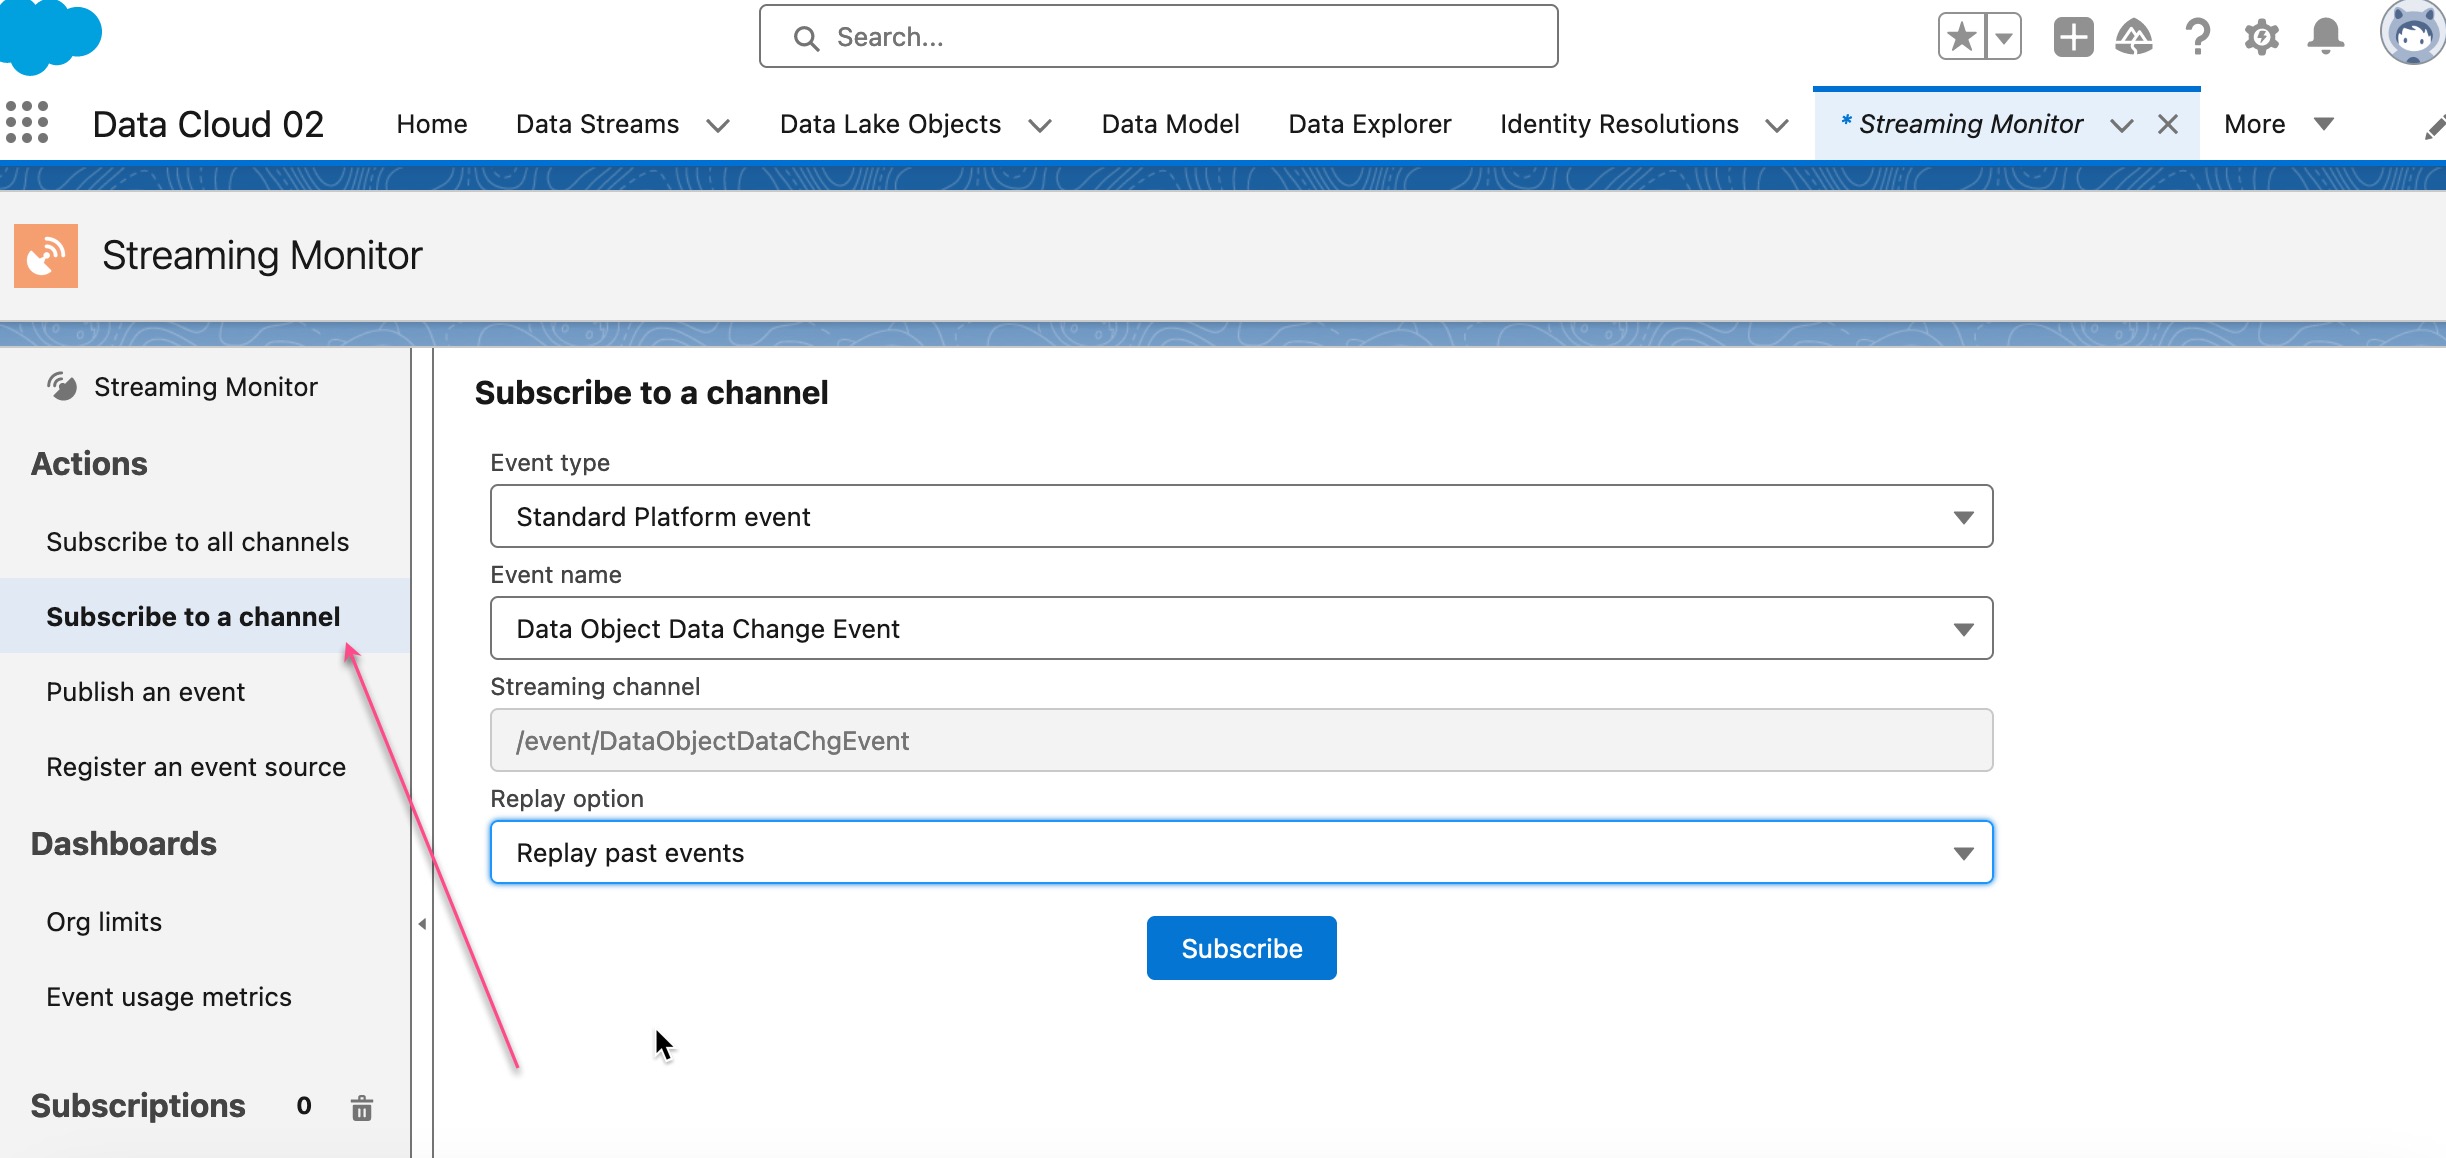This screenshot has width=2446, height=1158.
Task: Close the Streaming Monitor tab
Action: pos(2168,124)
